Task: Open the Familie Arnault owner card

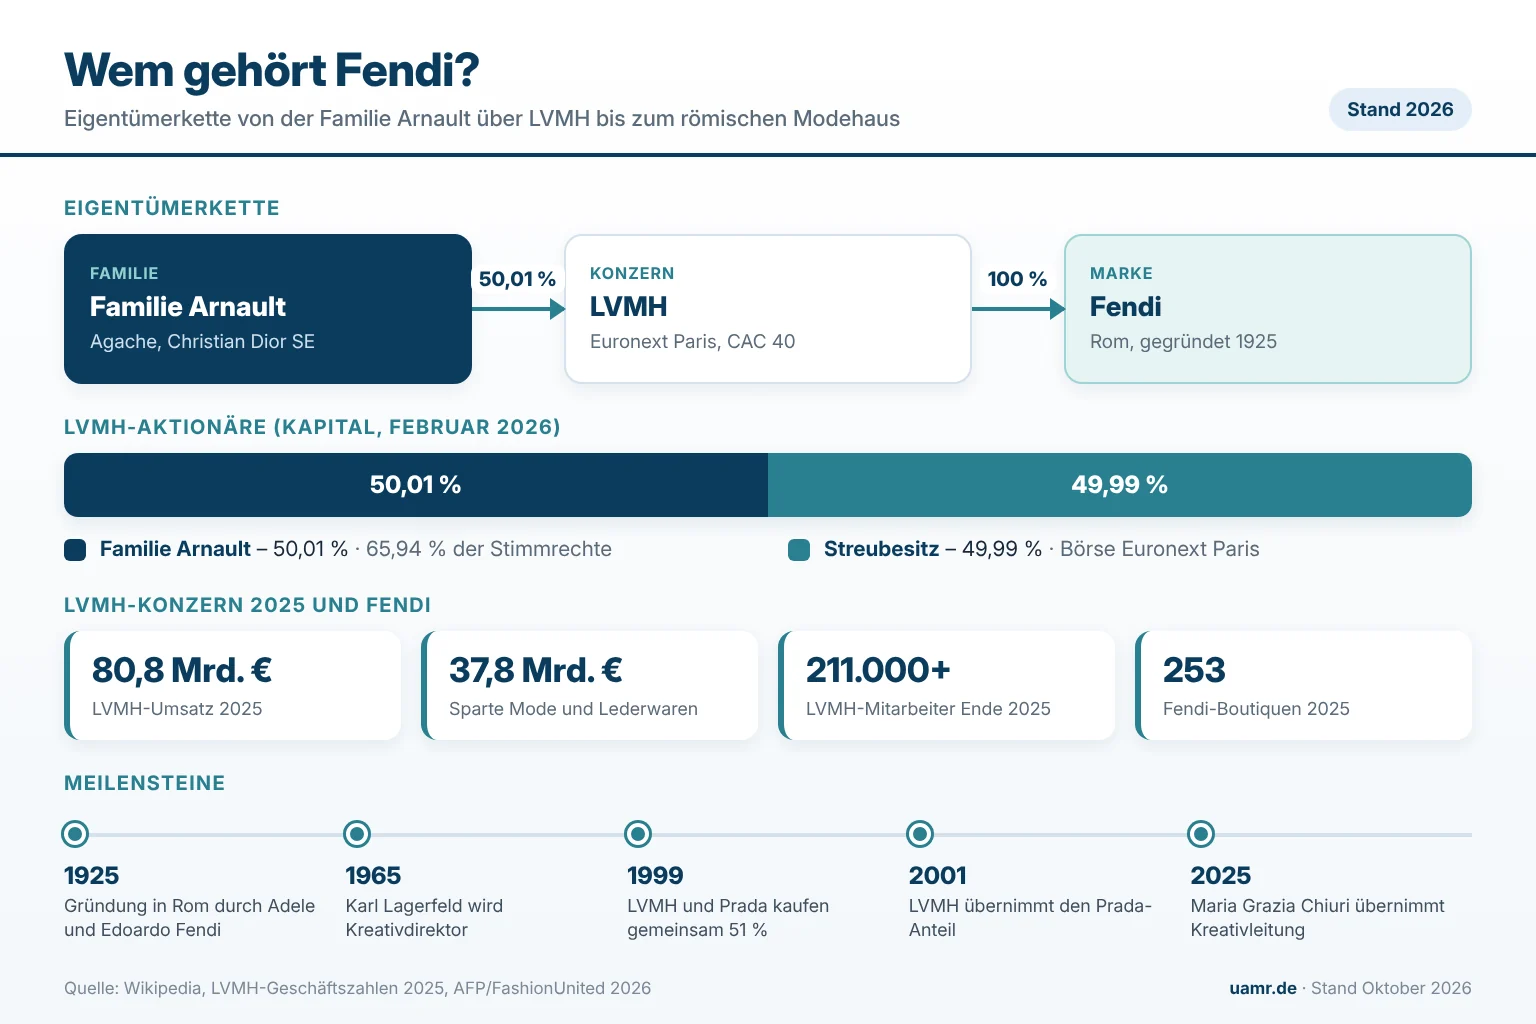Action: click(x=268, y=309)
